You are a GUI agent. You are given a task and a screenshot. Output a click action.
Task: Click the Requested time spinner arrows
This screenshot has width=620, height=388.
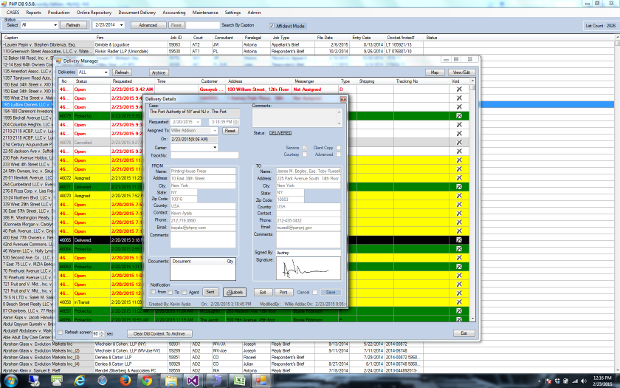[x=236, y=122]
